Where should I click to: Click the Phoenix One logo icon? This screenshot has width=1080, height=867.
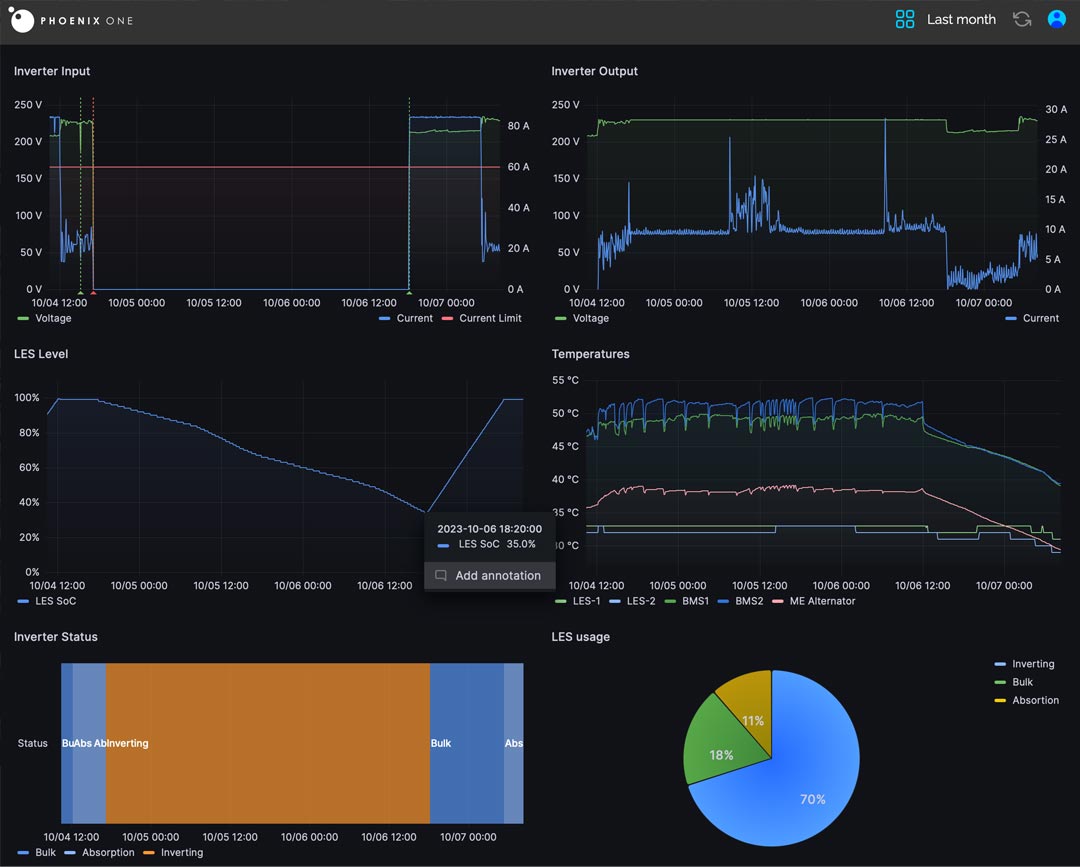click(x=22, y=21)
